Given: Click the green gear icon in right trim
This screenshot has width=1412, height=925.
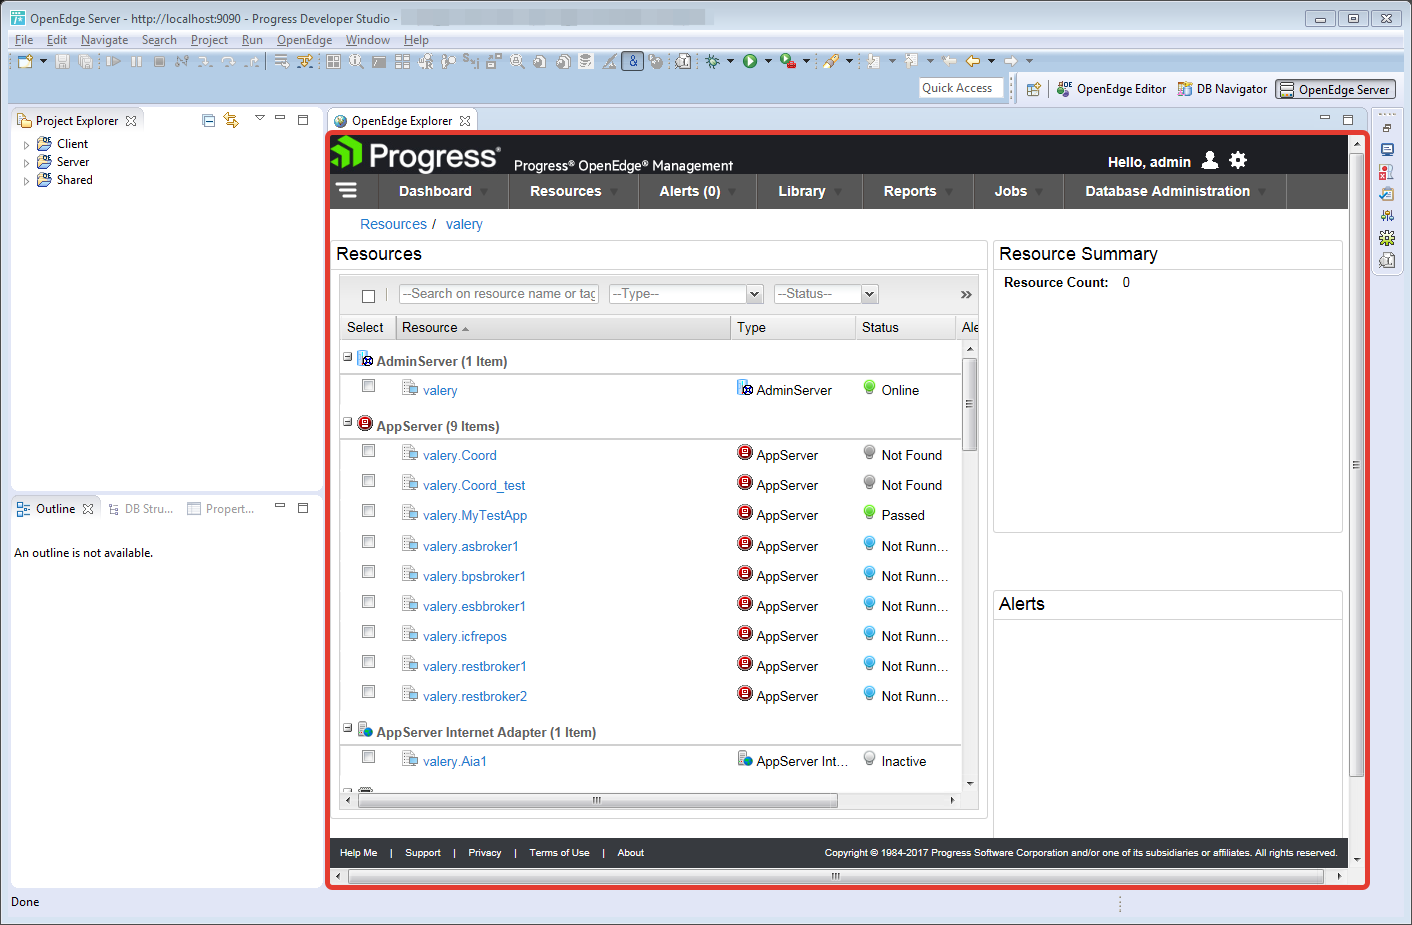Looking at the screenshot, I should point(1387,238).
